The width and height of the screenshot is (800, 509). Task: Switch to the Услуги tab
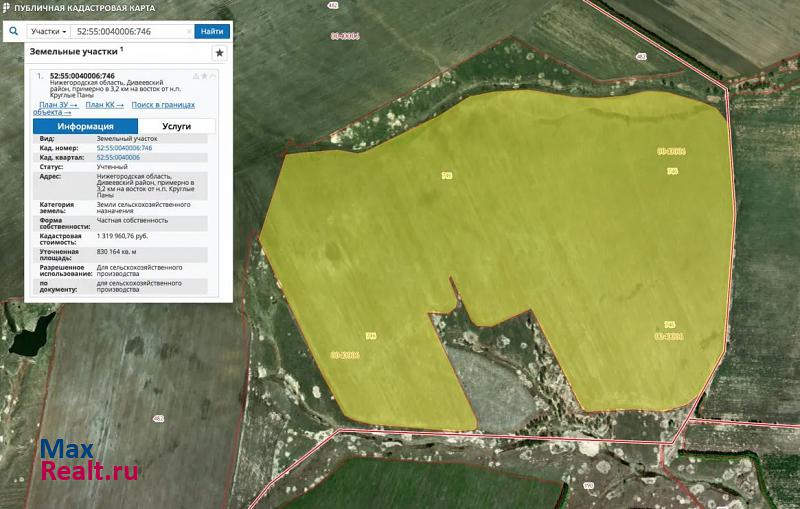pos(176,127)
